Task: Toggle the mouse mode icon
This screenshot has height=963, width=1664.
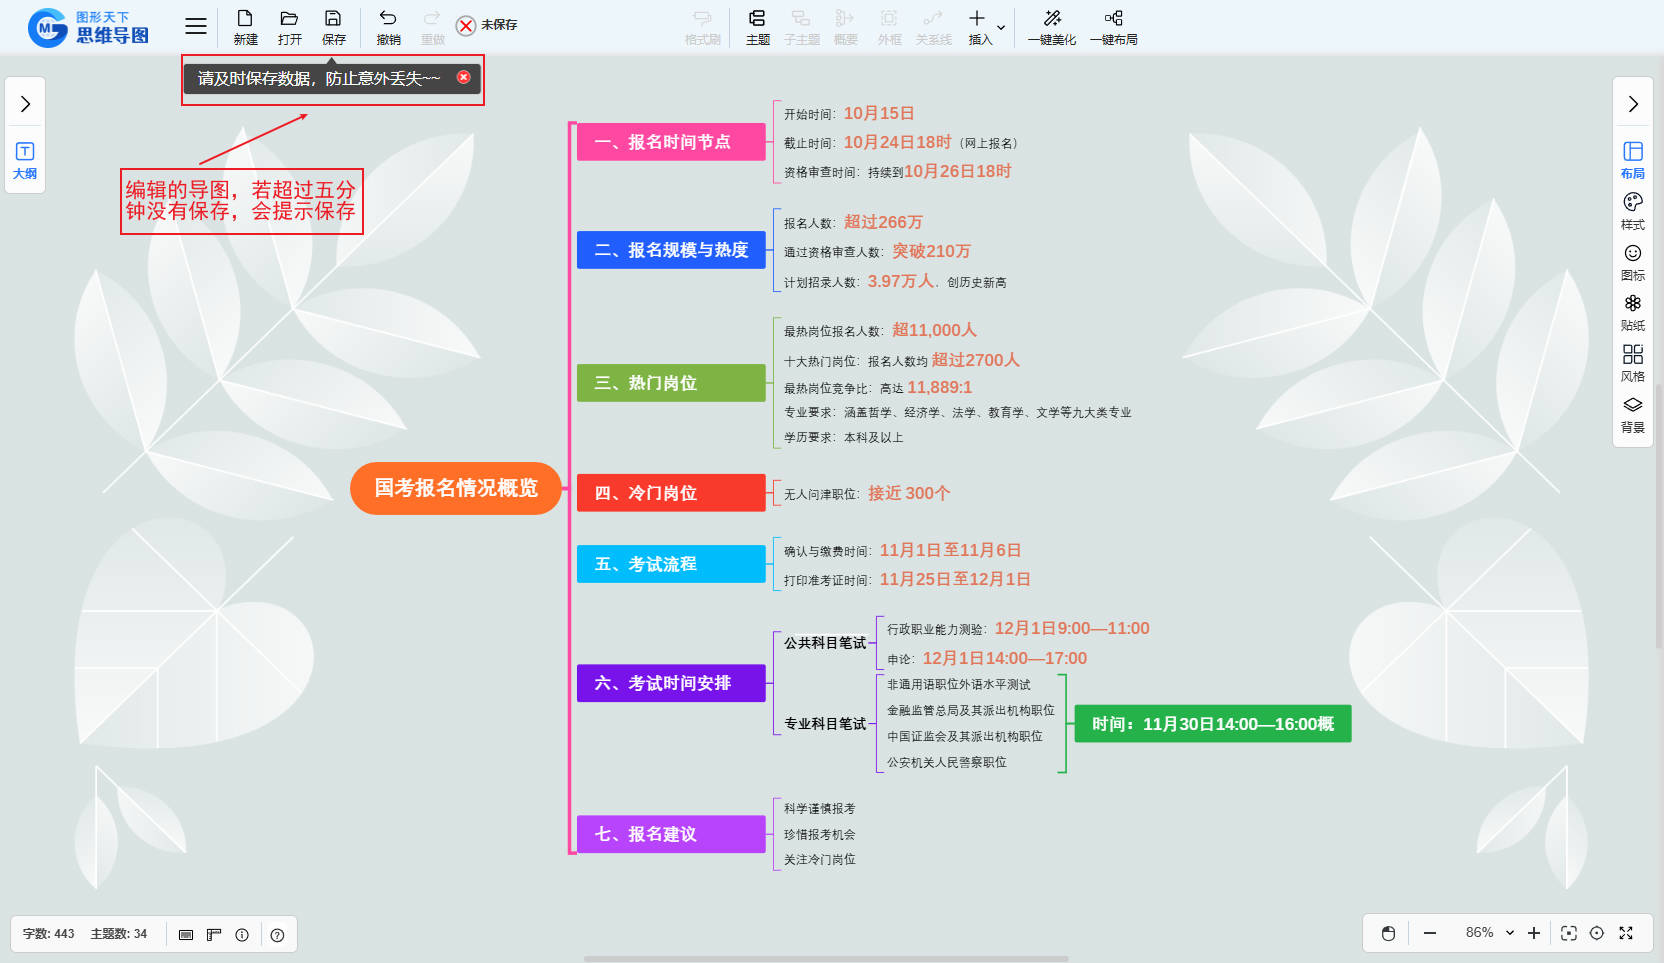Action: 1388,933
